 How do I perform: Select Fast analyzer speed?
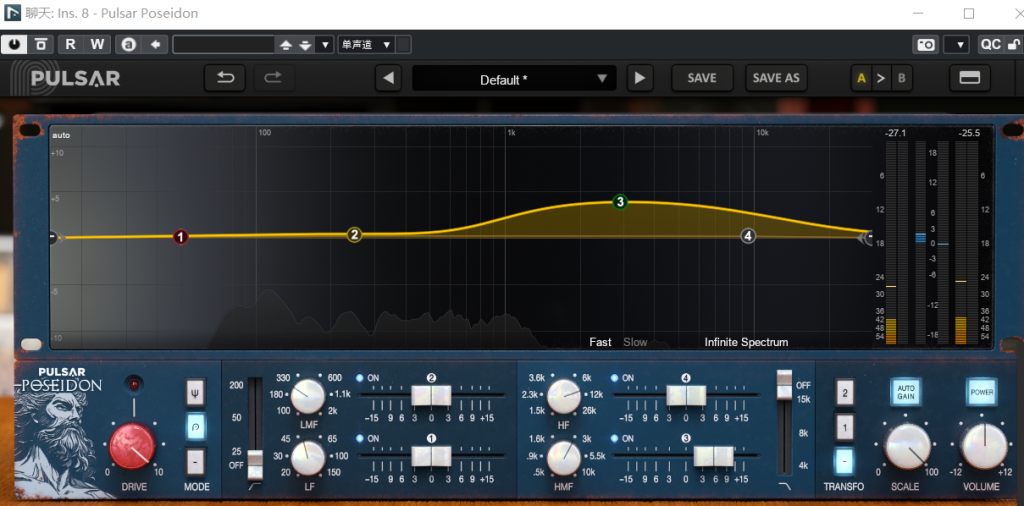point(600,342)
